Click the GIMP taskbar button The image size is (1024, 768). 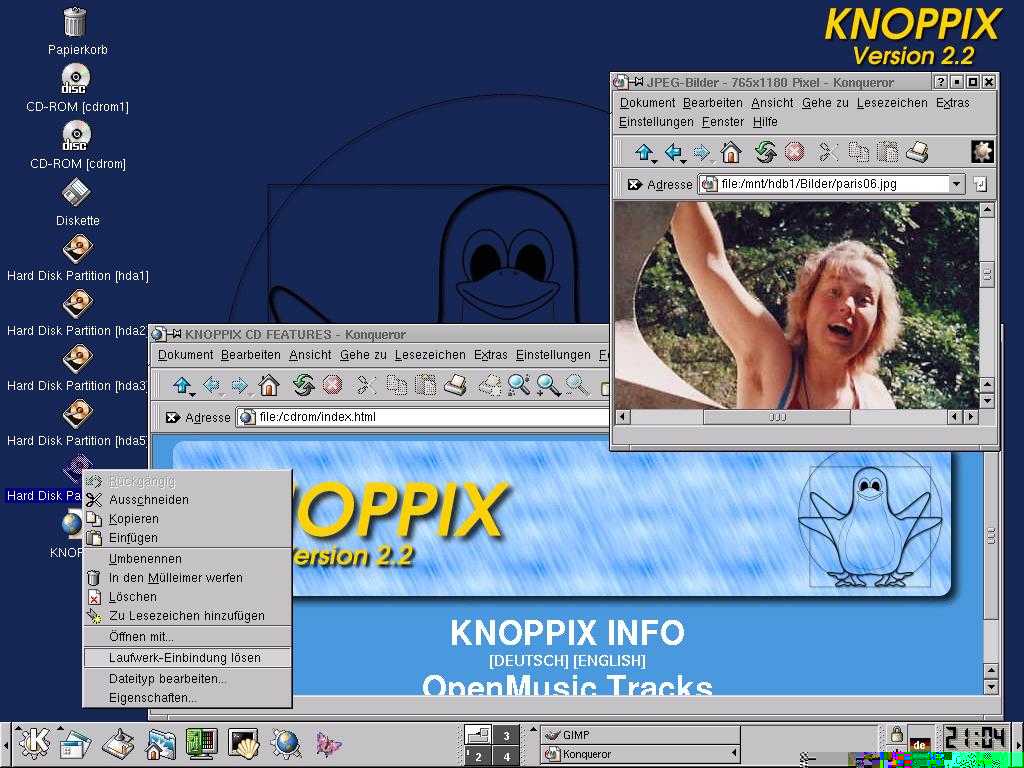tap(641, 735)
